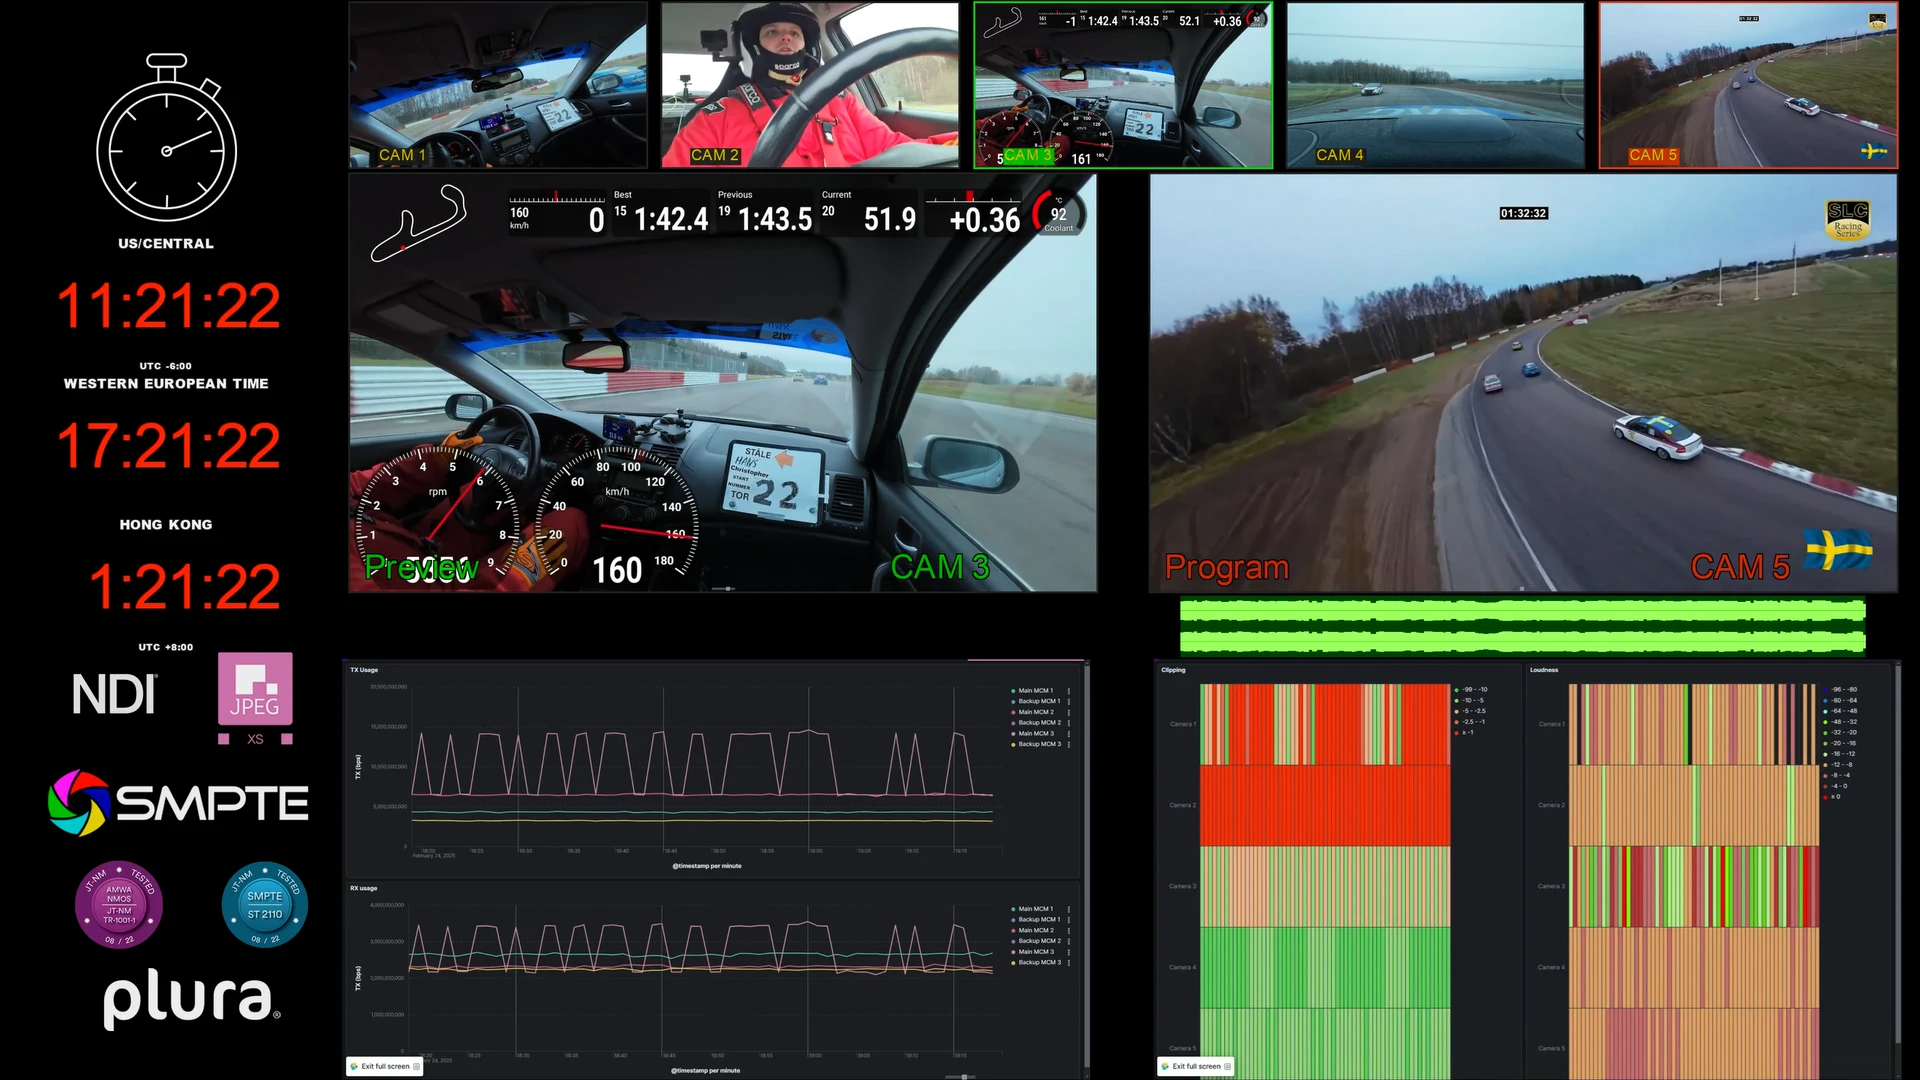Click the purple AMWA NMOS tested badge

tap(119, 905)
